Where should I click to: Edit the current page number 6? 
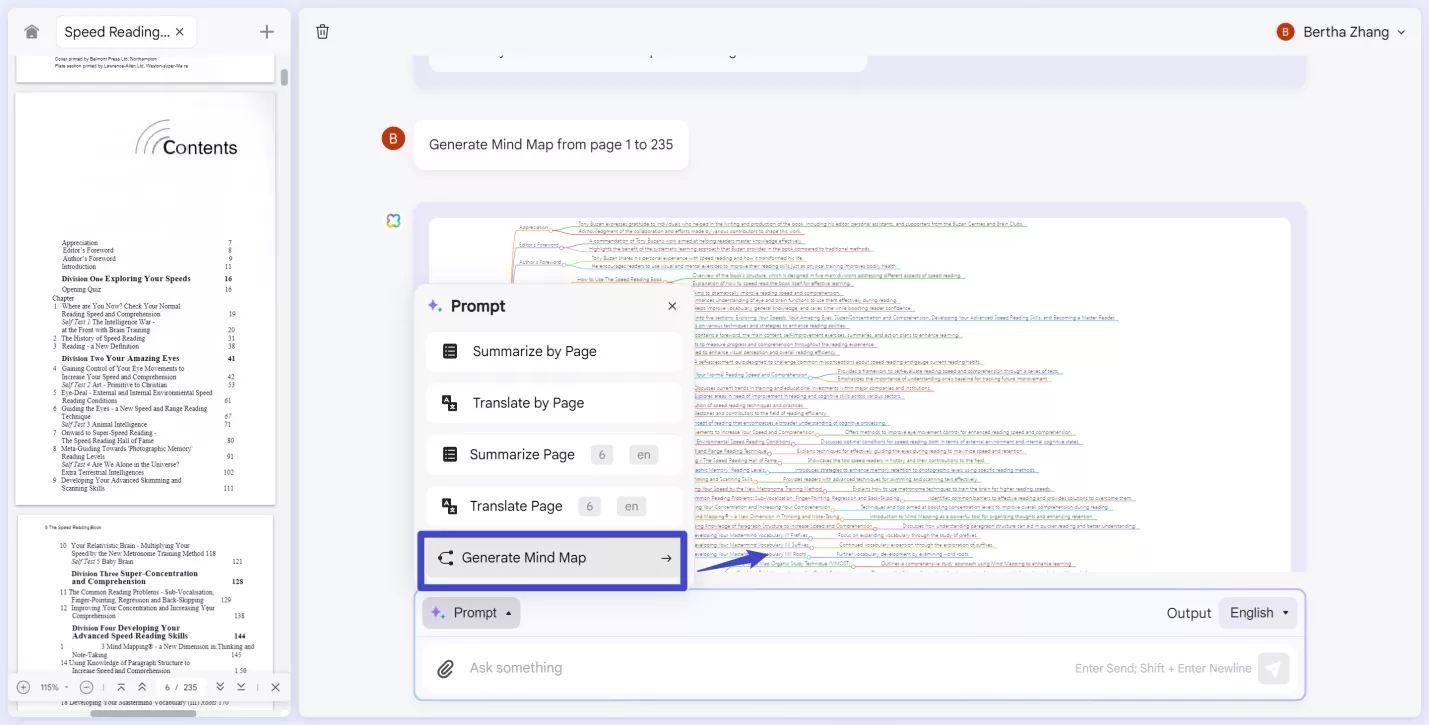[x=167, y=687]
